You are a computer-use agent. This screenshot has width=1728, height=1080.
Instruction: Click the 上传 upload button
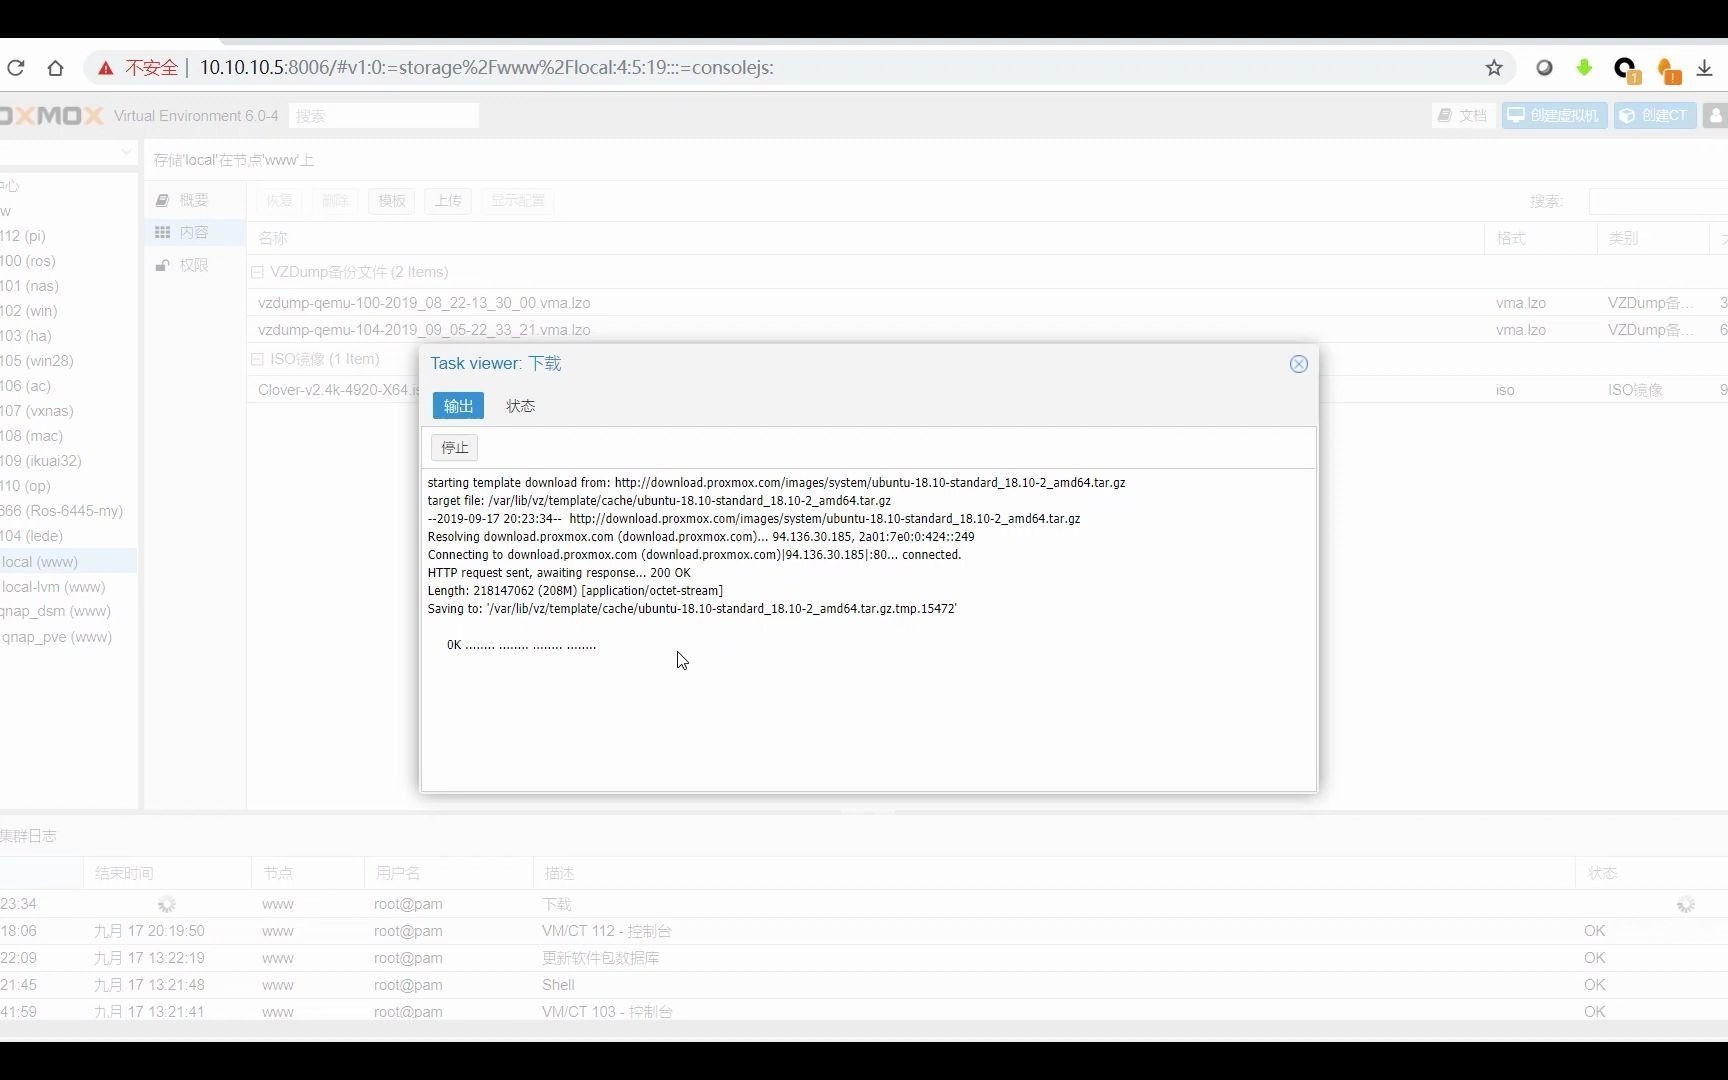tap(448, 201)
